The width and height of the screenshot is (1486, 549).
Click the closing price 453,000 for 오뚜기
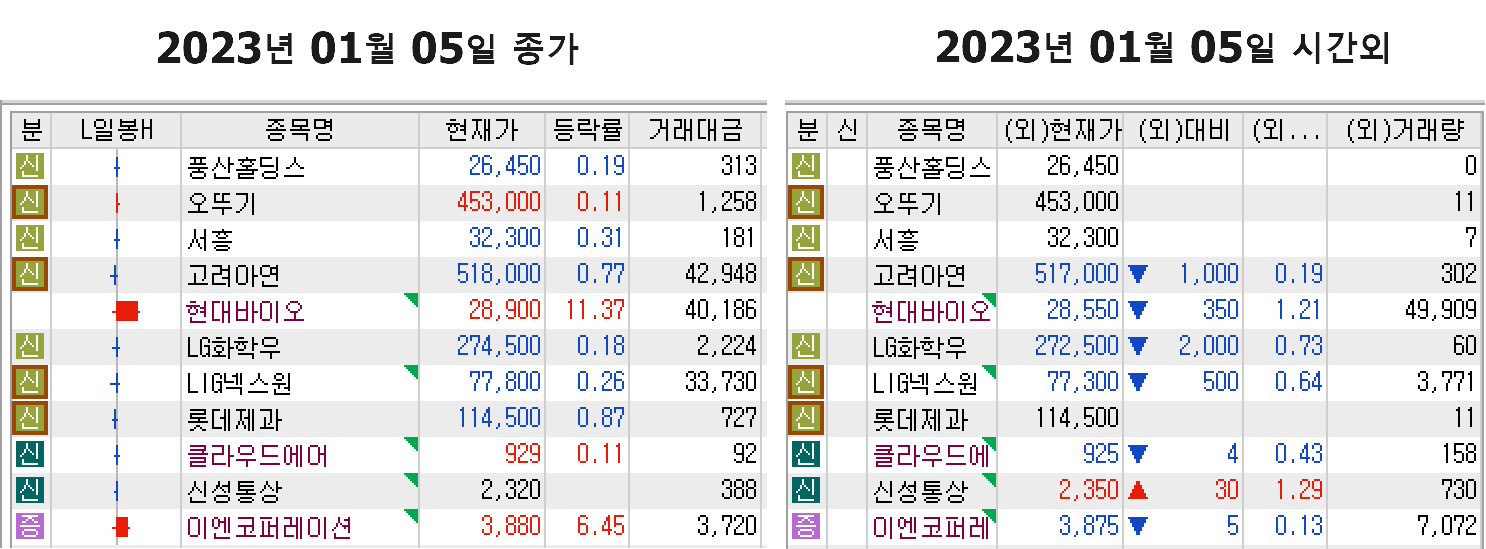point(498,202)
